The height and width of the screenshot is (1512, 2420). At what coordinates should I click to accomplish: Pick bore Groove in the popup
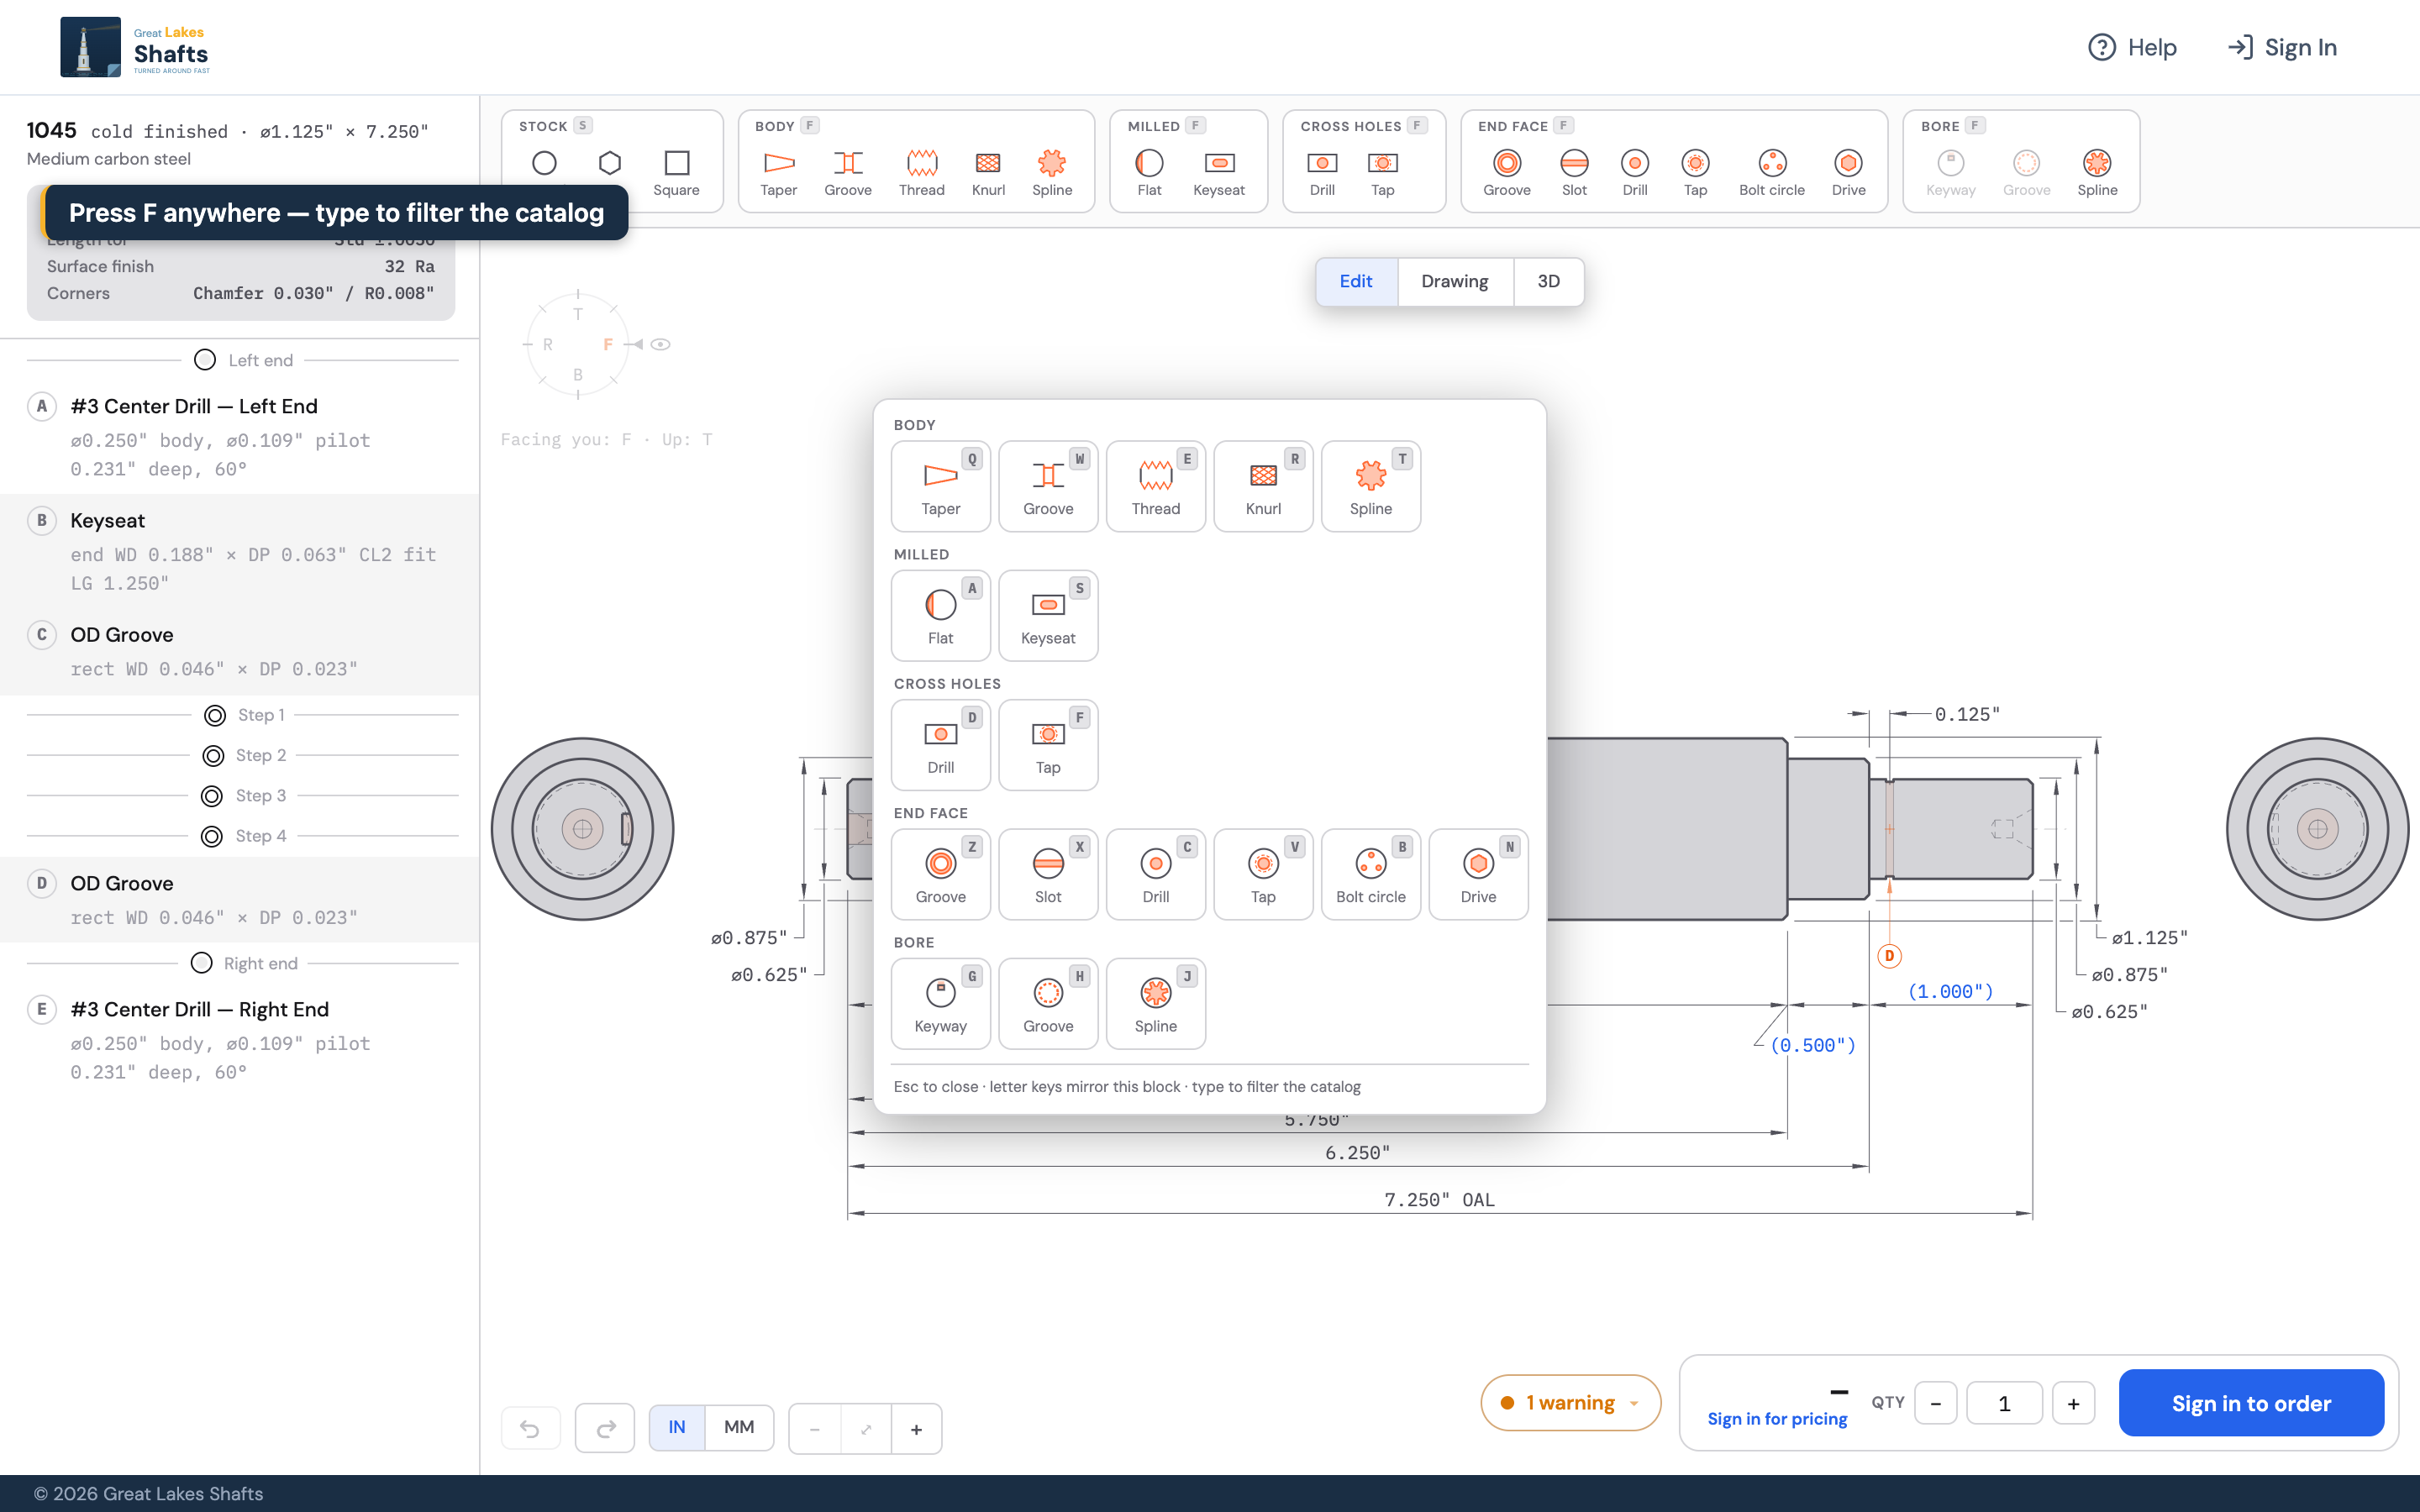click(x=1048, y=1004)
